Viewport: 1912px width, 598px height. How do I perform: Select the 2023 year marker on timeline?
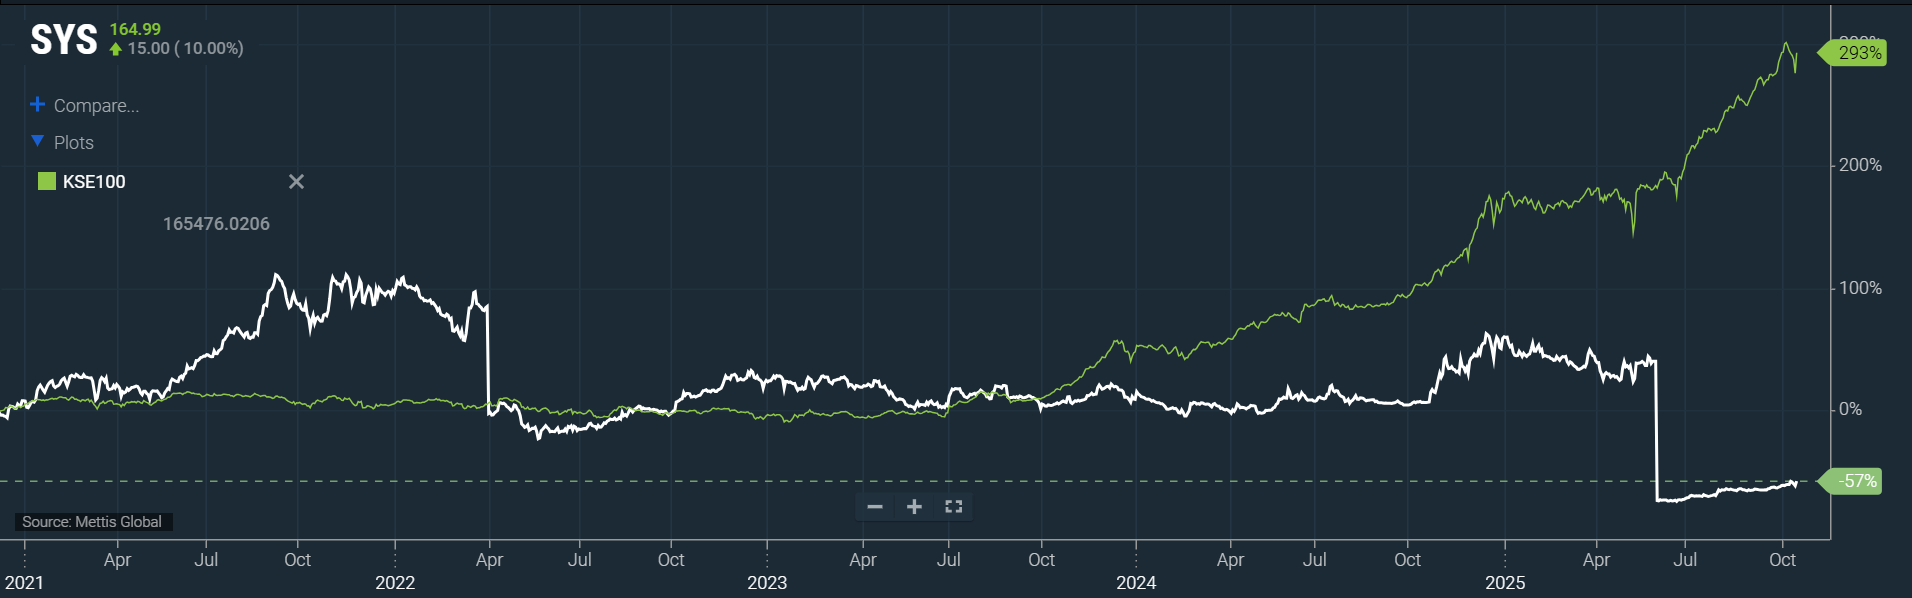[x=767, y=582]
